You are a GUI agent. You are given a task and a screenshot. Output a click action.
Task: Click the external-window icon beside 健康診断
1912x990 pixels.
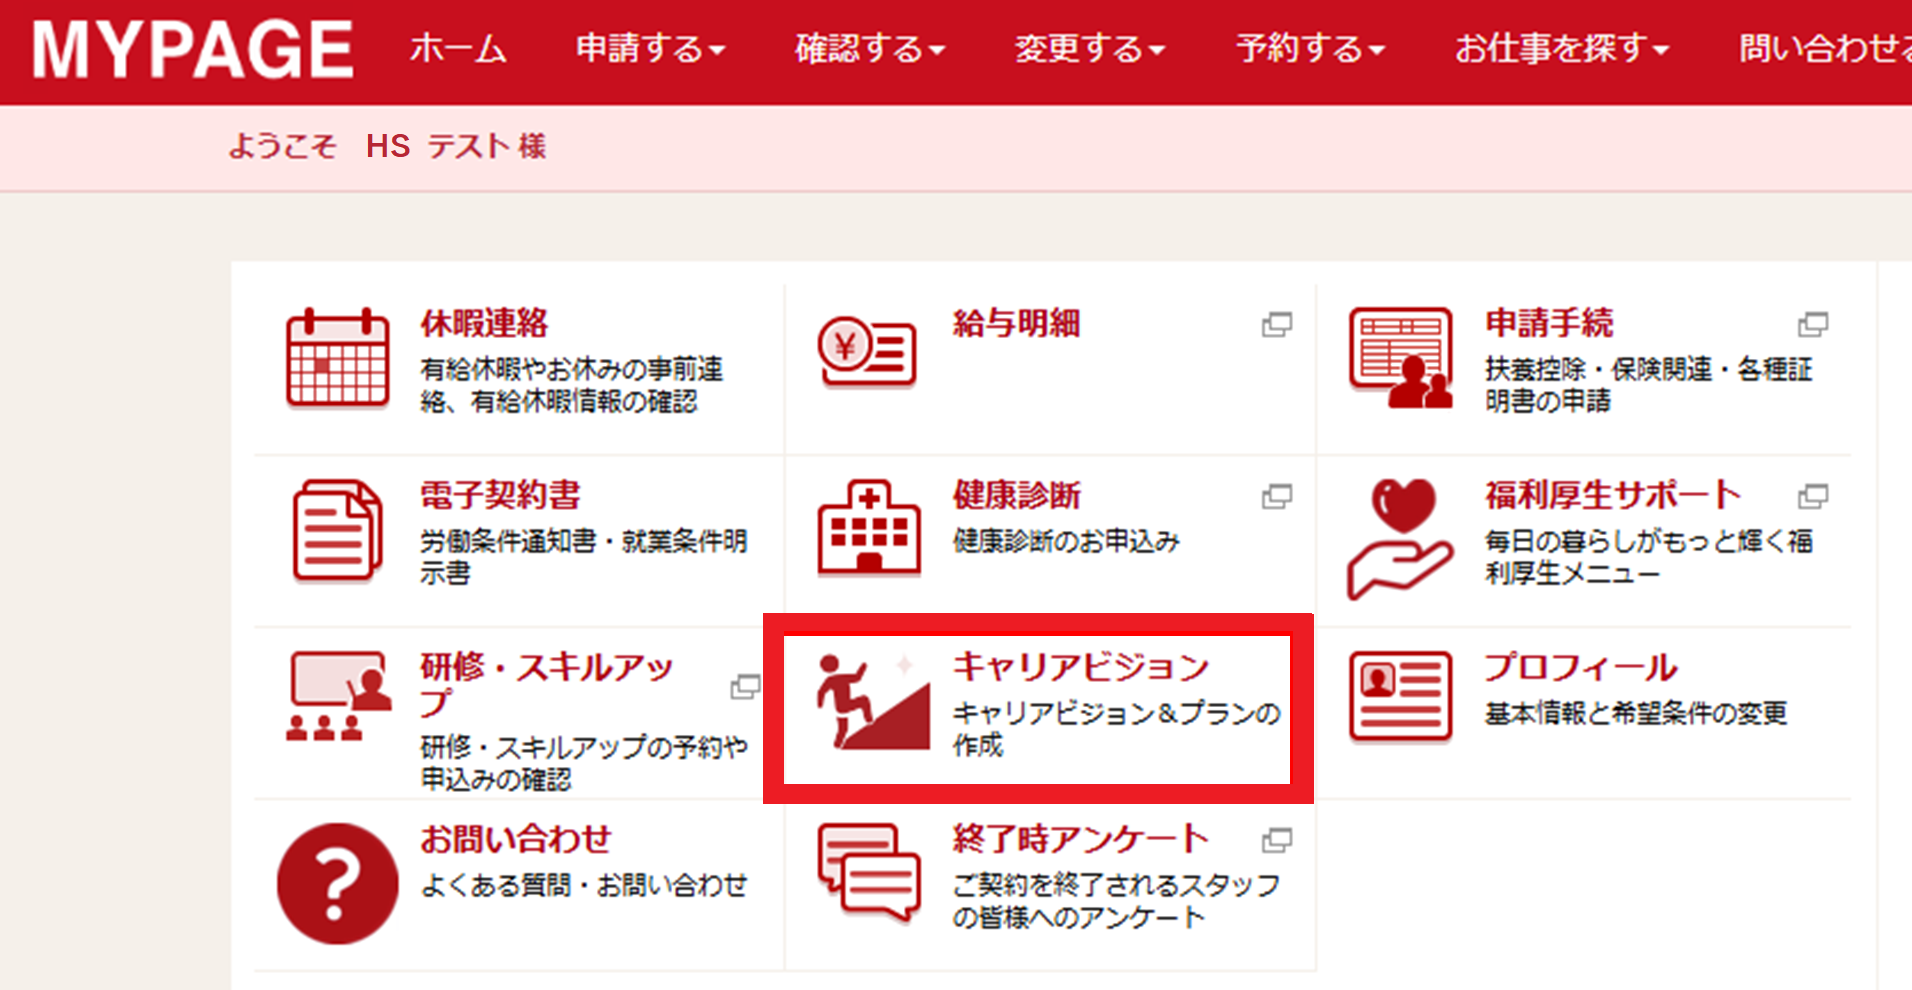point(1277,496)
